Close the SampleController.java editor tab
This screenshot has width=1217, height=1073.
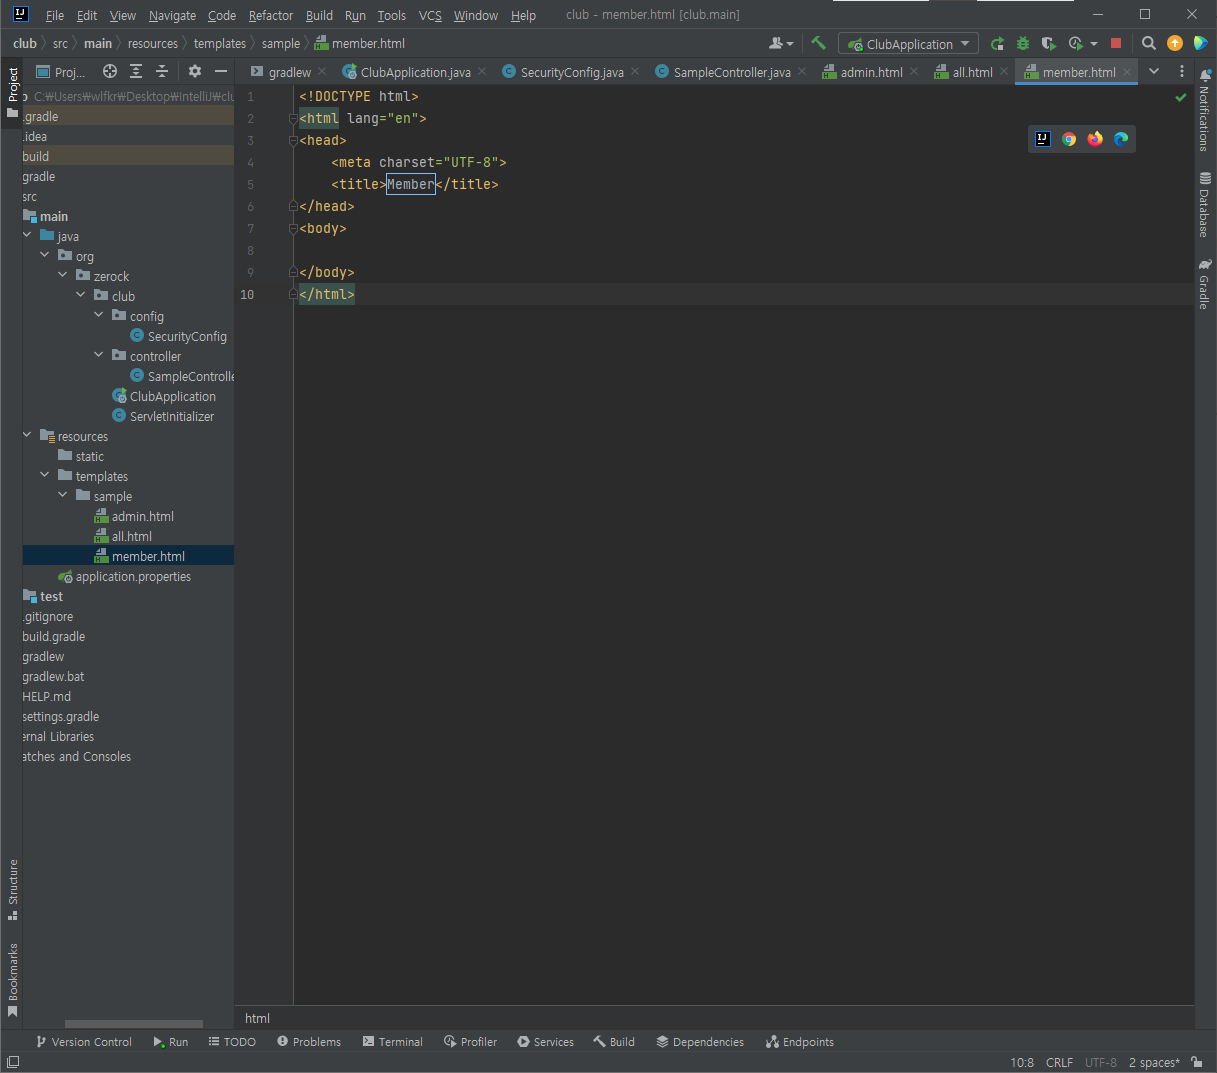[x=802, y=72]
